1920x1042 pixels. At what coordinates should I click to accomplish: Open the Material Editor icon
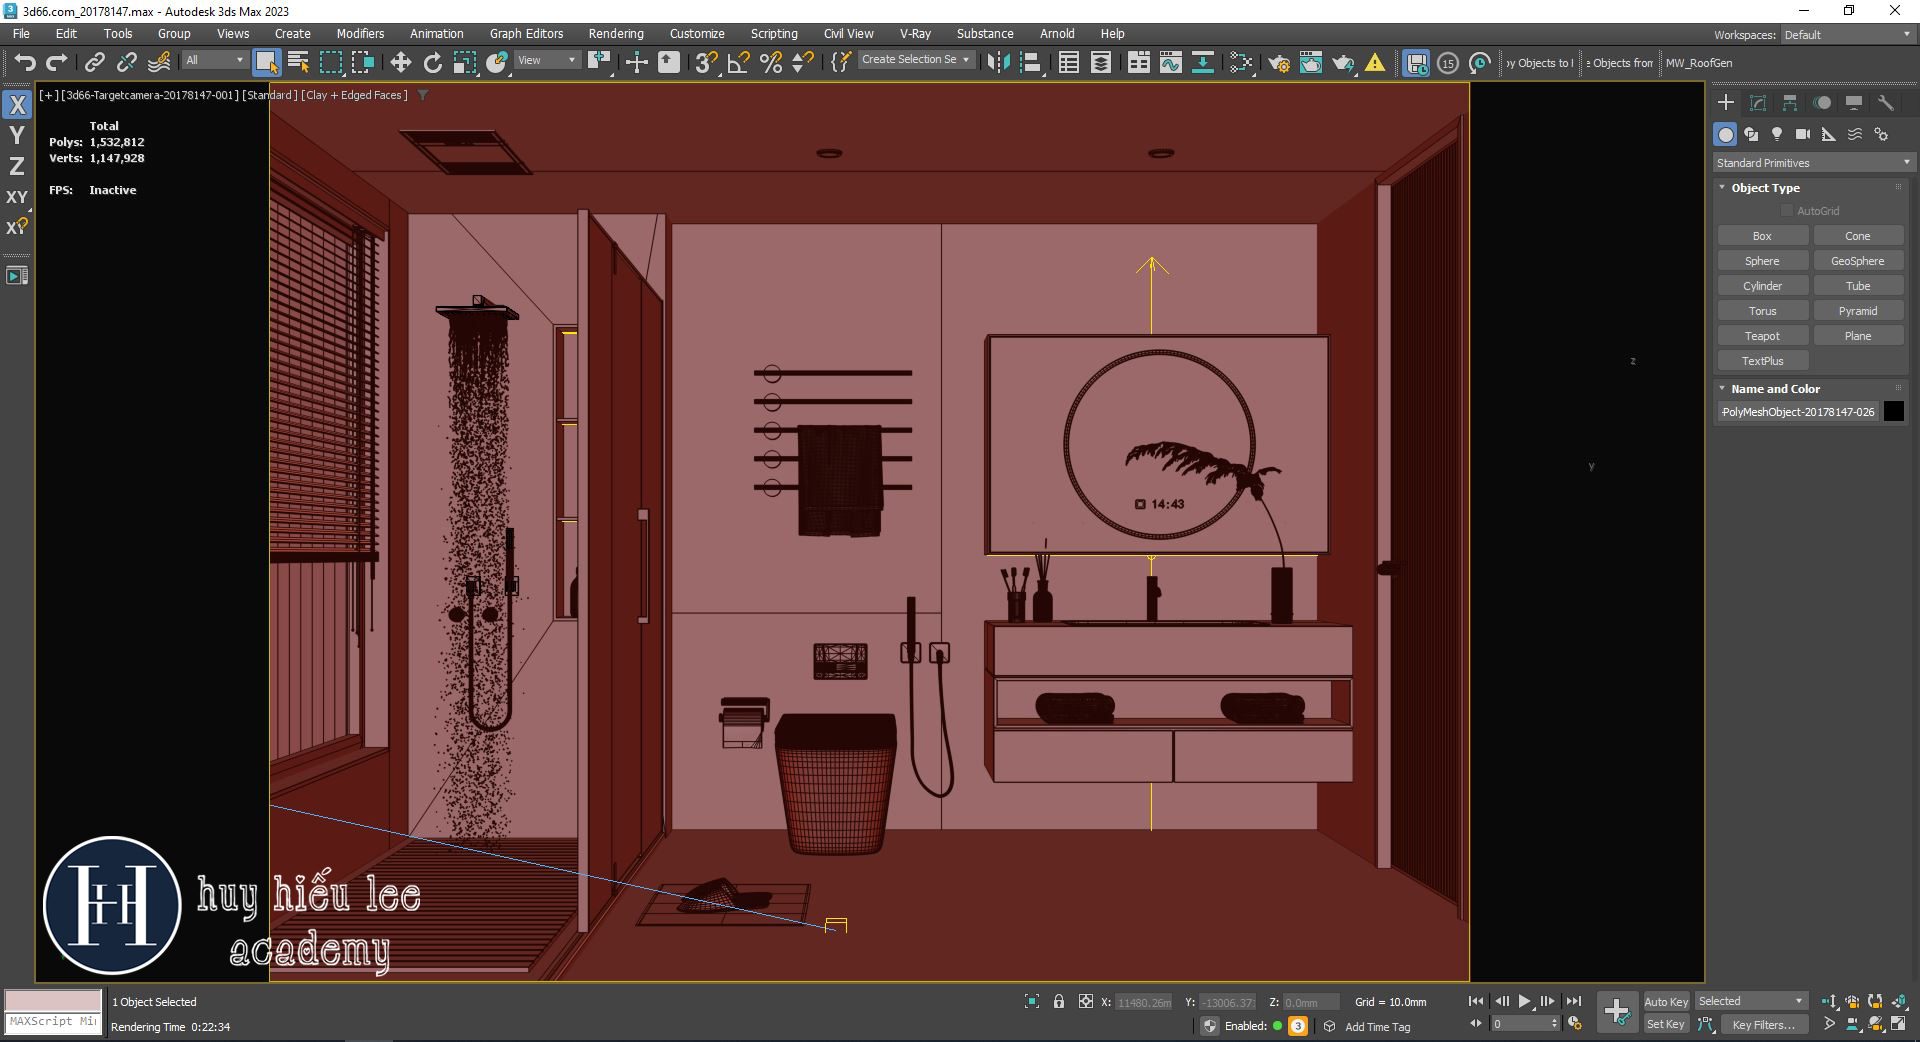coord(1243,62)
